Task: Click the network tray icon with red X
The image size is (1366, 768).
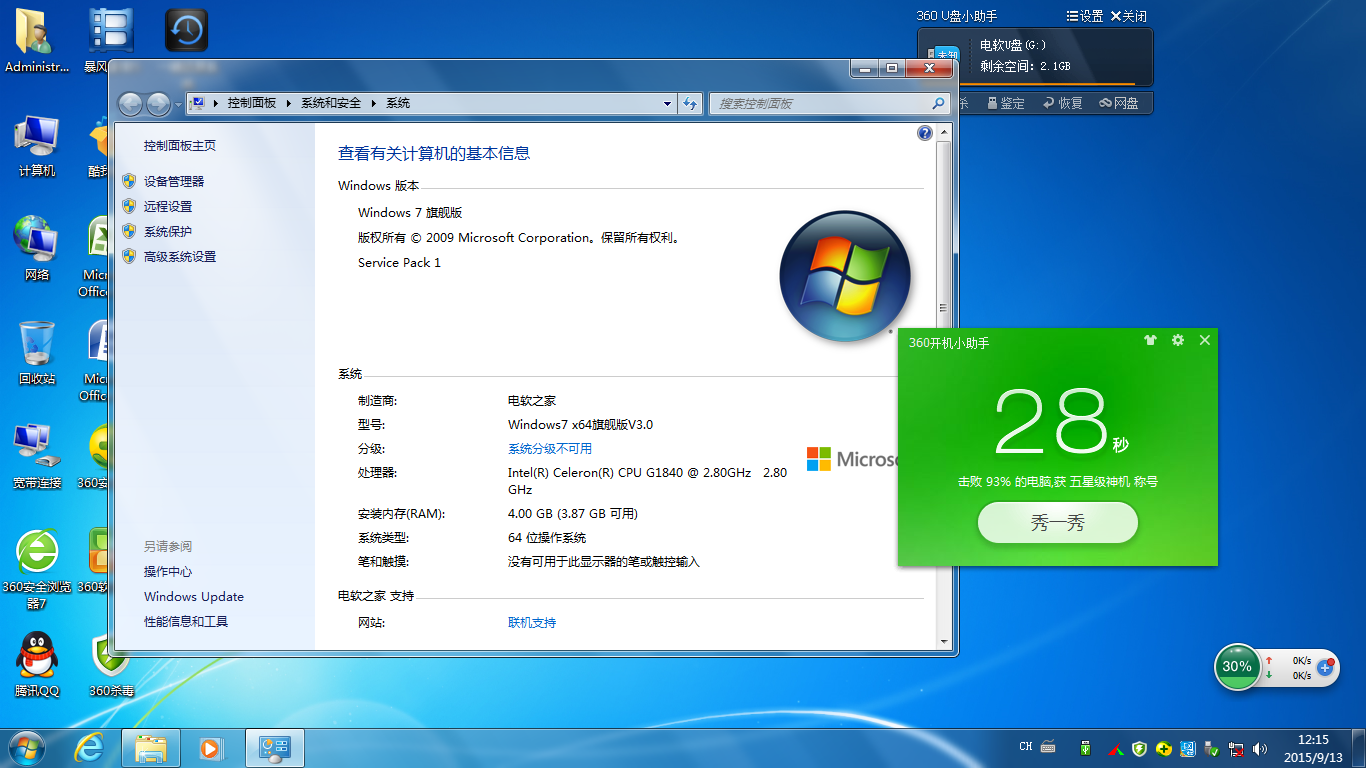Action: (1236, 748)
